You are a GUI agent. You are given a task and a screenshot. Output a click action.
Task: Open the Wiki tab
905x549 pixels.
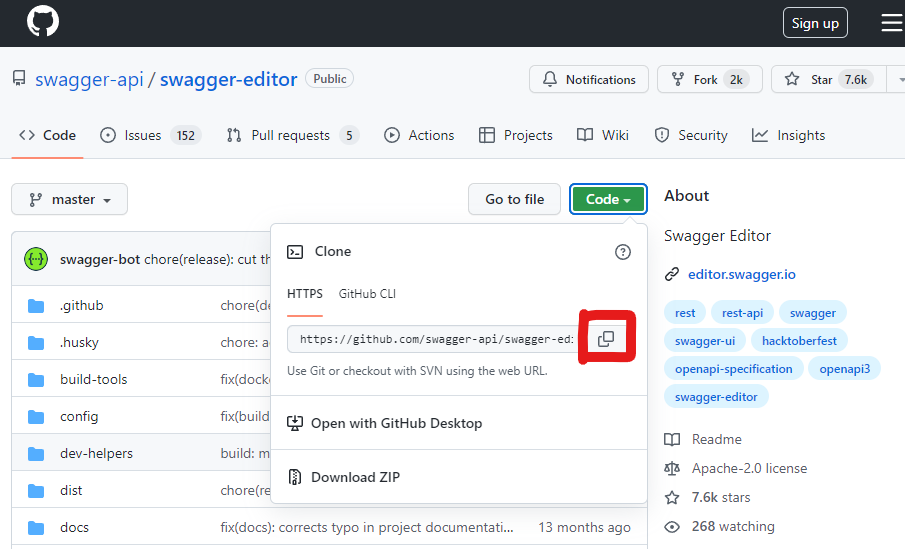click(x=603, y=135)
